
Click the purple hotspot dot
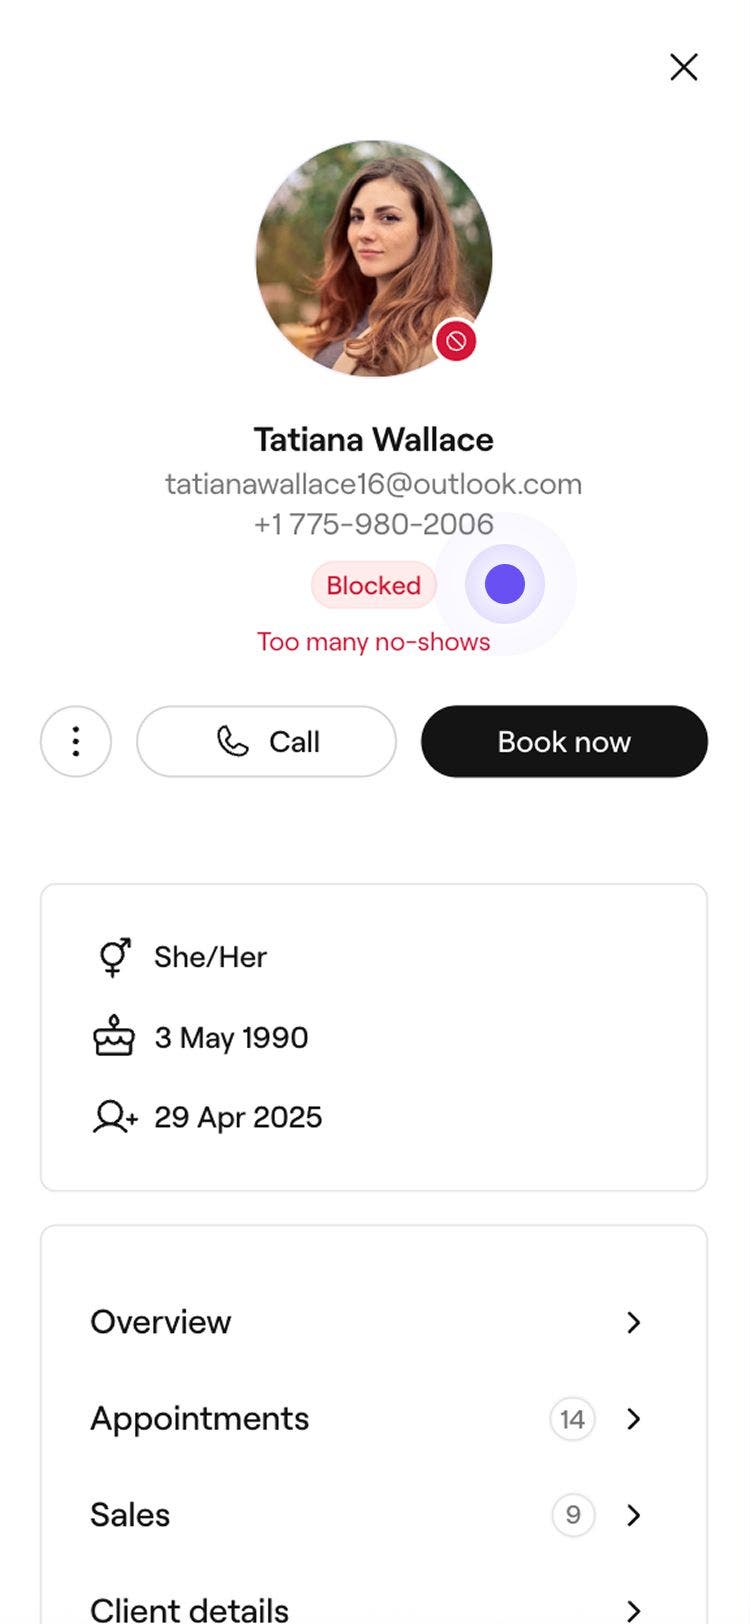coord(505,584)
